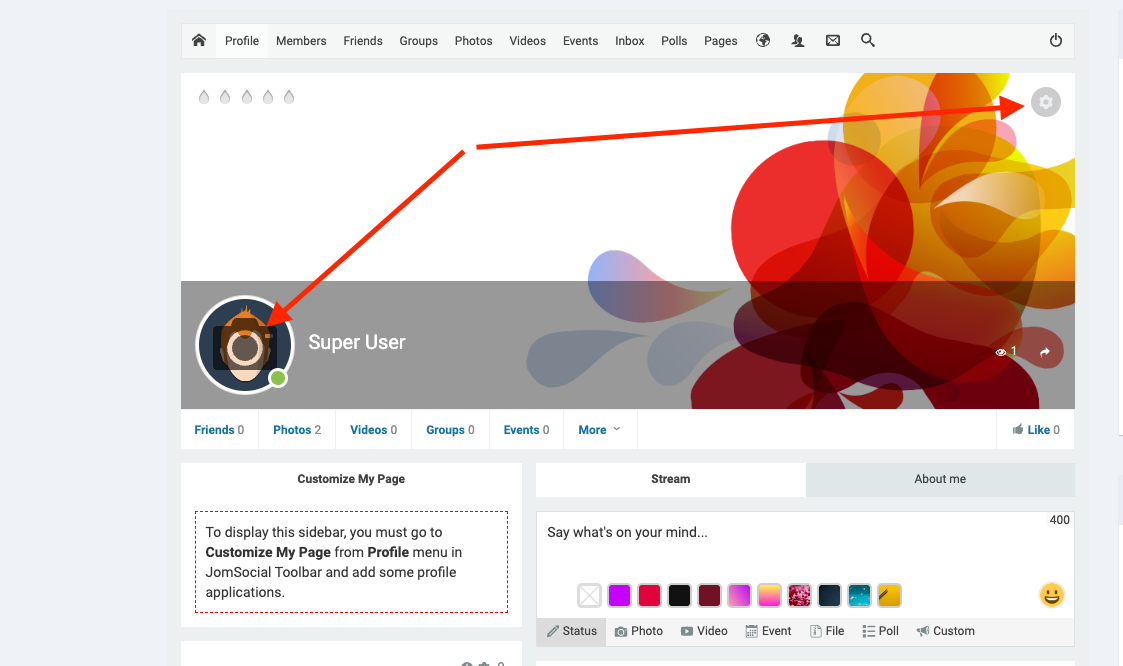Click the share arrow icon on cover
Screen dimensions: 1123x666
tap(1045, 352)
